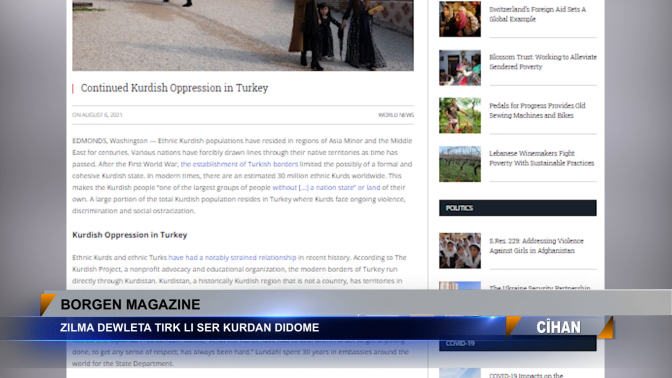Open the WORLD NEWS category tag

point(396,115)
